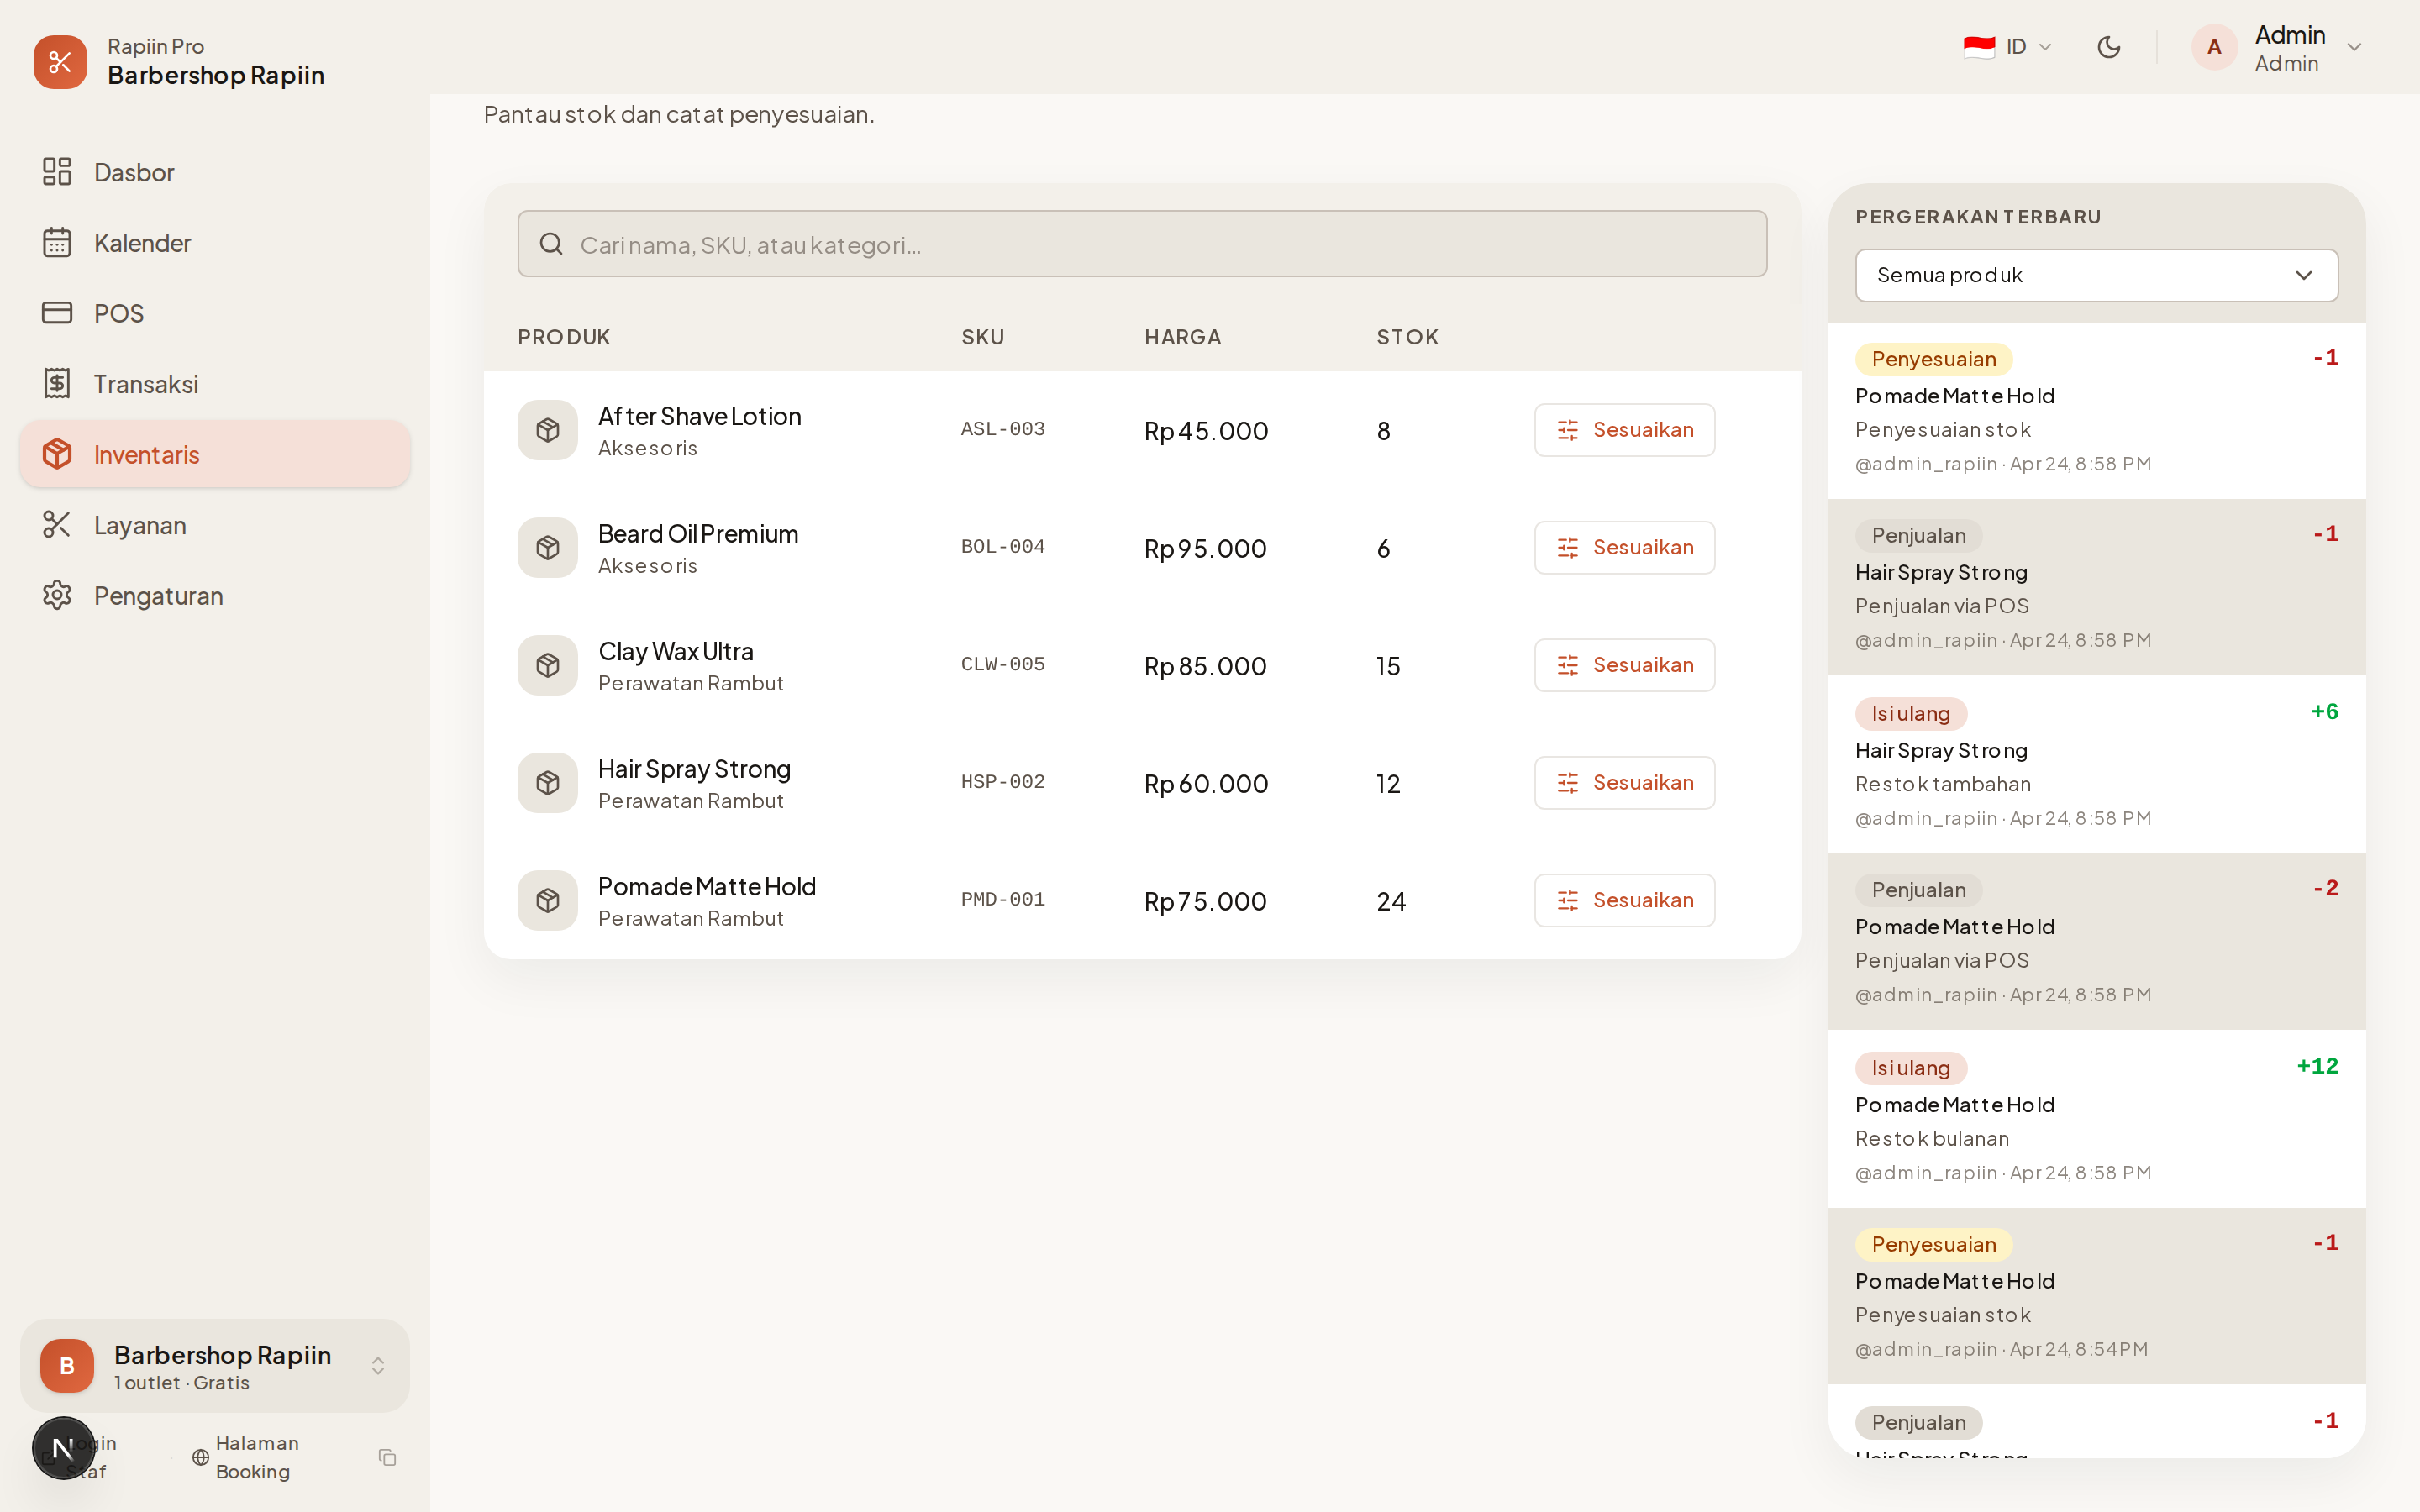Click the copy booking link icon
This screenshot has height=1512, width=2420.
click(388, 1457)
